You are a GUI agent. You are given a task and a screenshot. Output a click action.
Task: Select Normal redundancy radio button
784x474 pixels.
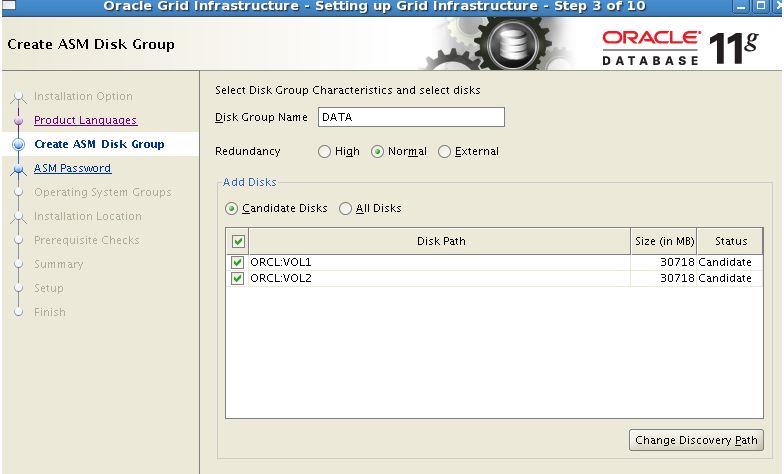378,152
